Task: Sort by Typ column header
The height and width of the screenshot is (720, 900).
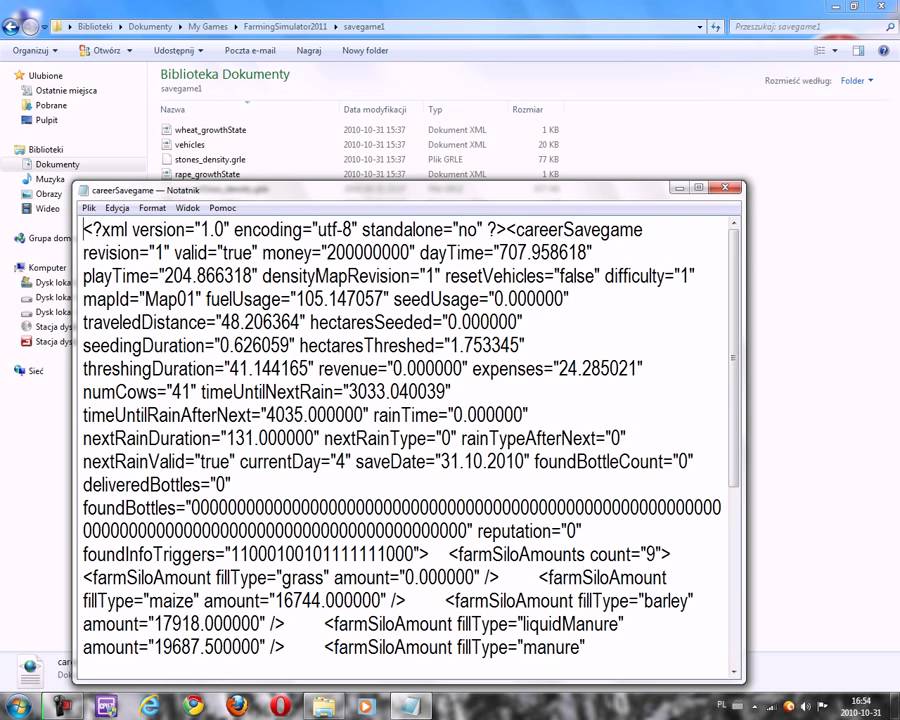Action: tap(435, 109)
